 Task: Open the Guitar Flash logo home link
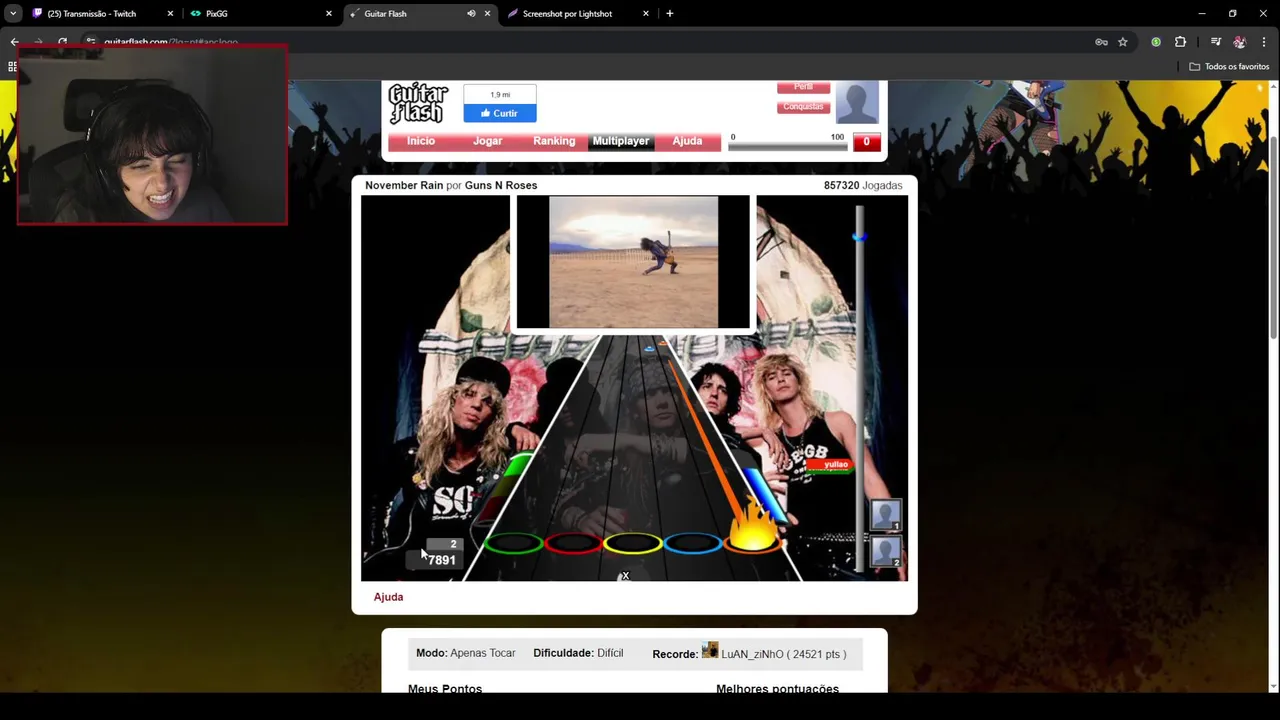tap(418, 103)
